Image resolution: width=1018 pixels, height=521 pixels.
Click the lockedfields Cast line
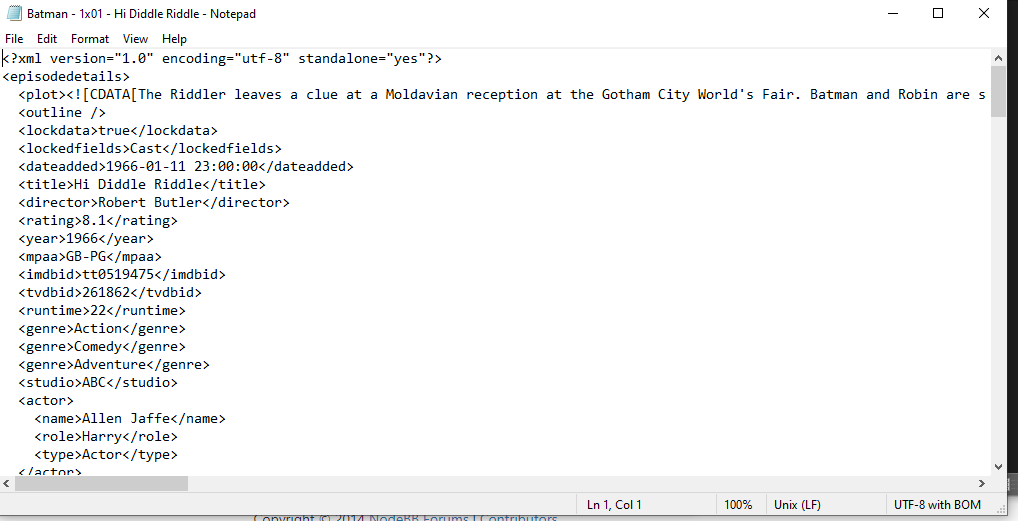point(150,149)
